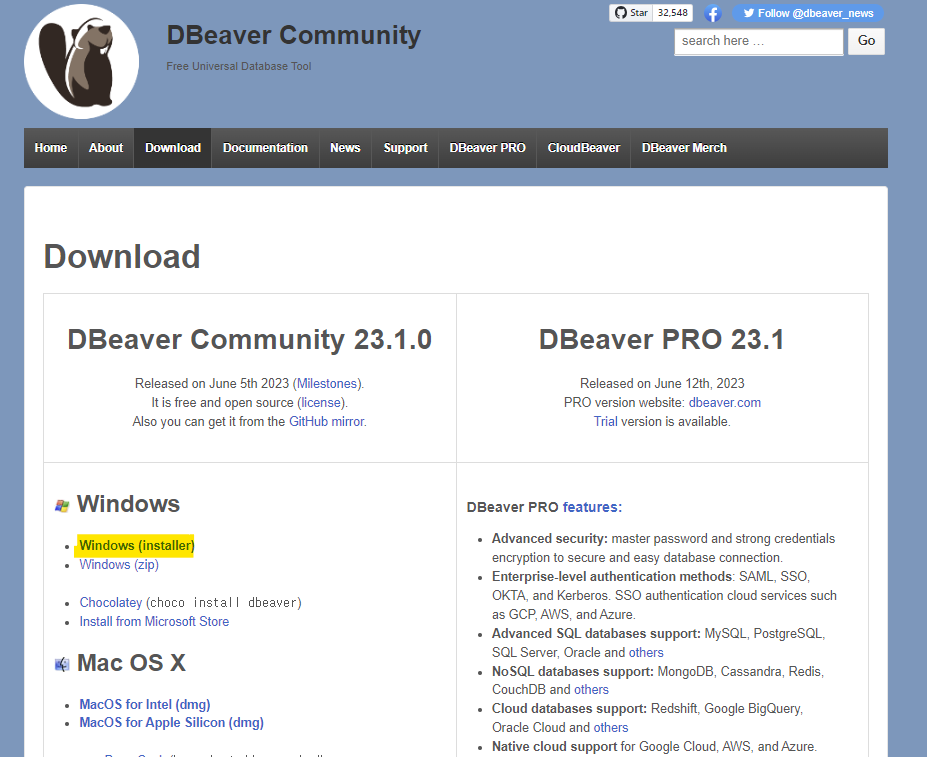Click 'Enterprise-level authentication methods' text
The image size is (927, 757).
pyautogui.click(x=612, y=577)
